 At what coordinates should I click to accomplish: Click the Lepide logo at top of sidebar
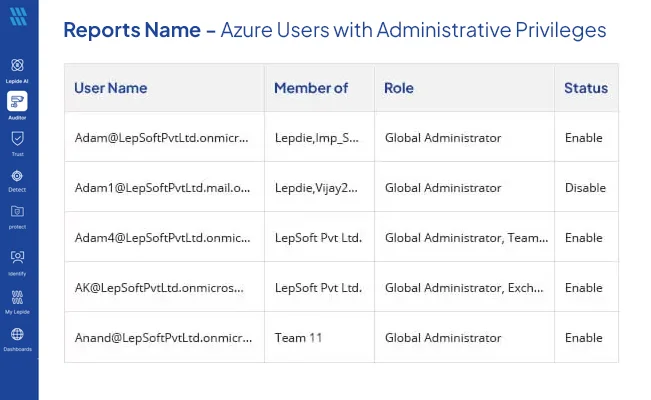19,17
